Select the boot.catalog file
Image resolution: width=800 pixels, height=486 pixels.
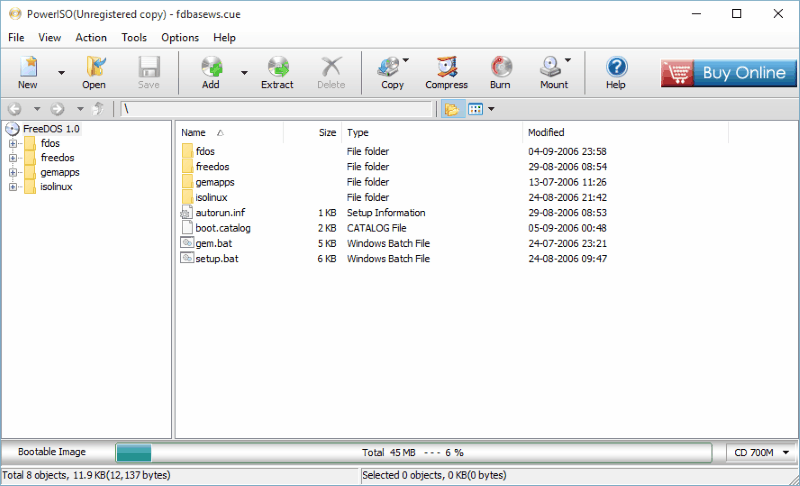point(223,228)
